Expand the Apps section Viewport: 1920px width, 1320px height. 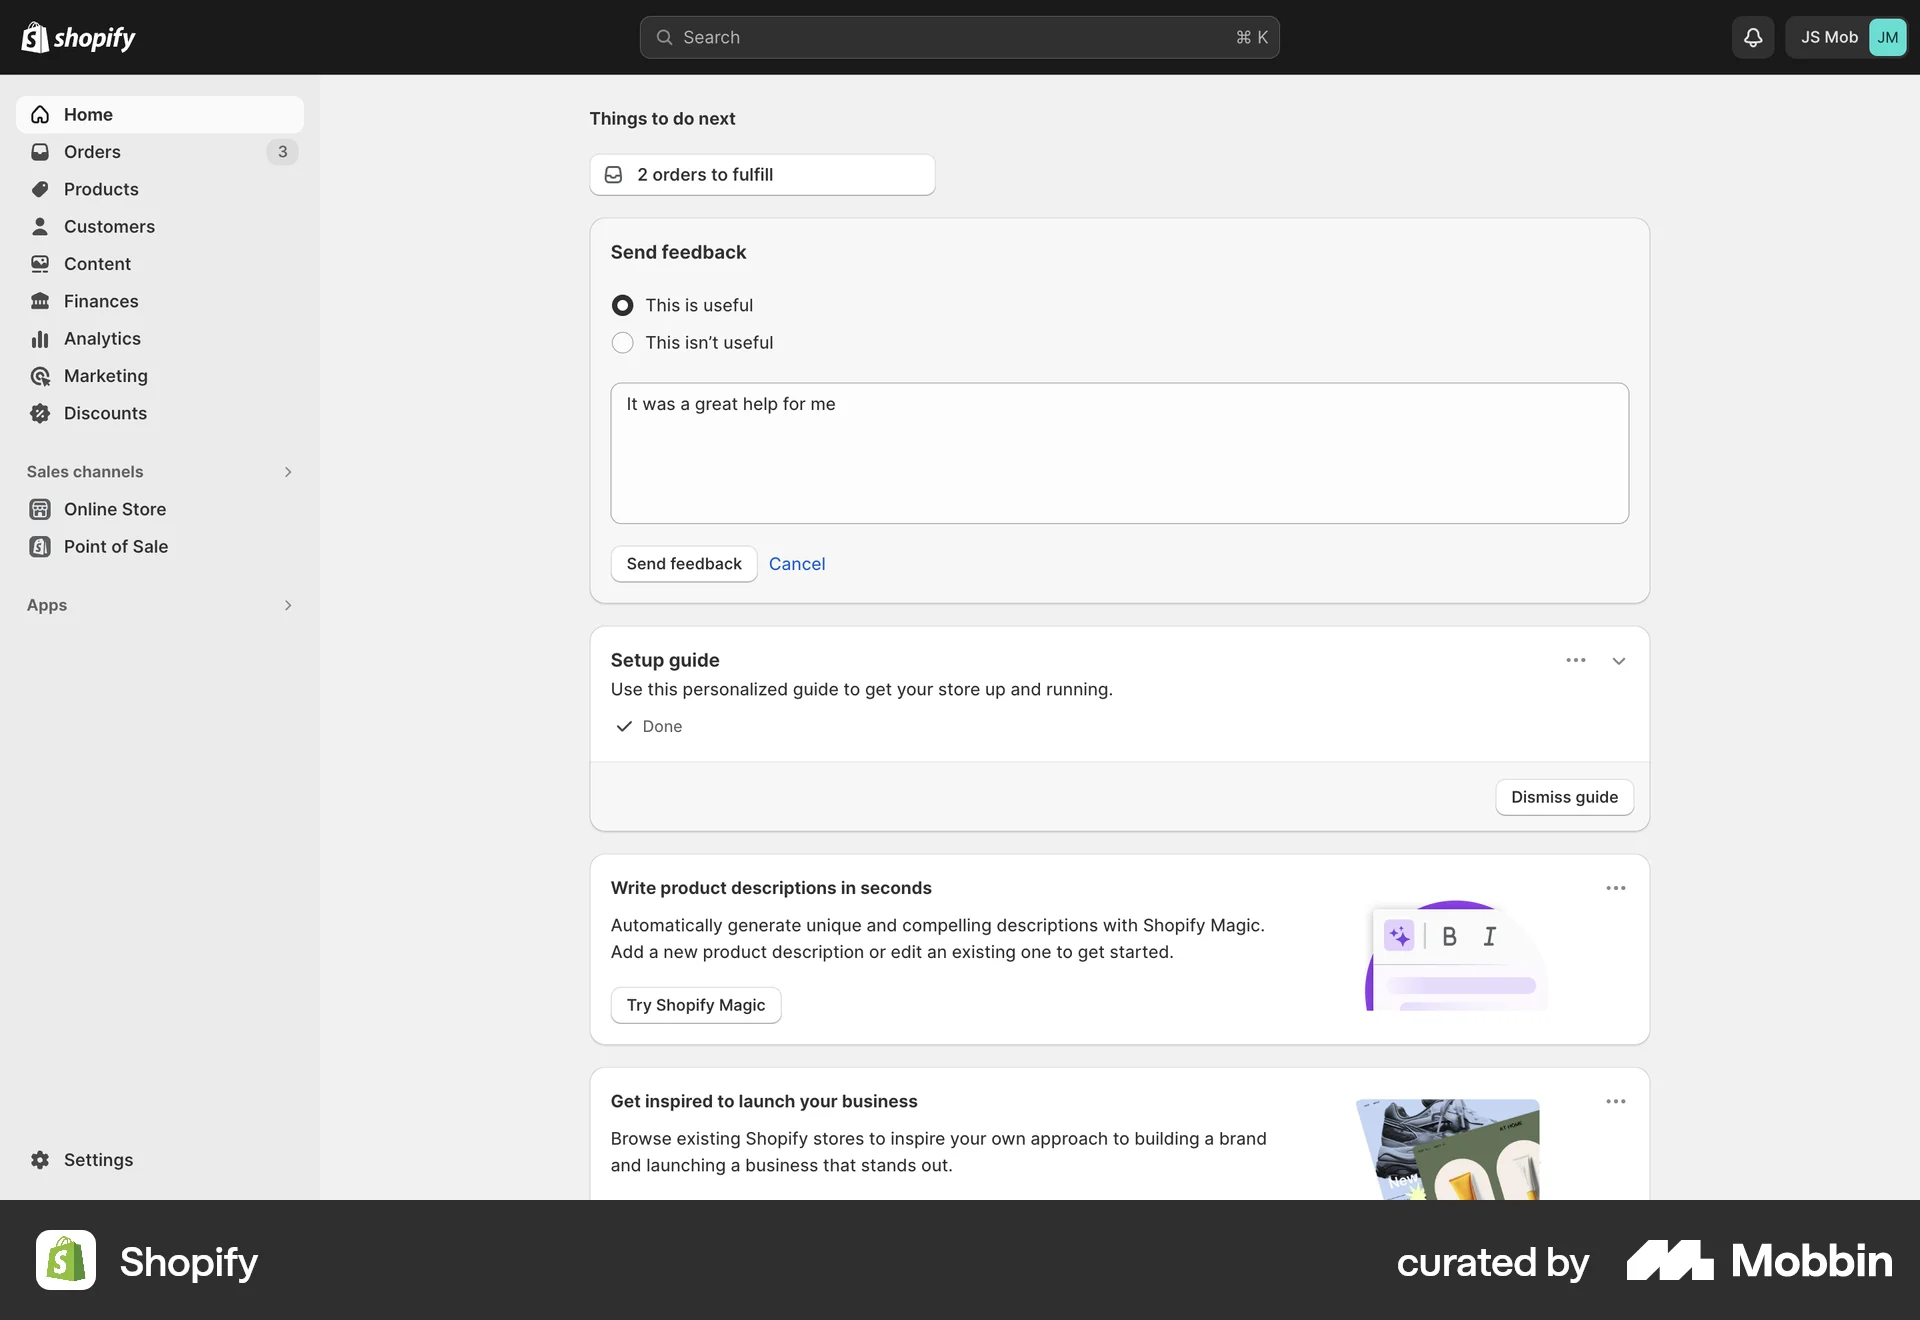click(288, 605)
